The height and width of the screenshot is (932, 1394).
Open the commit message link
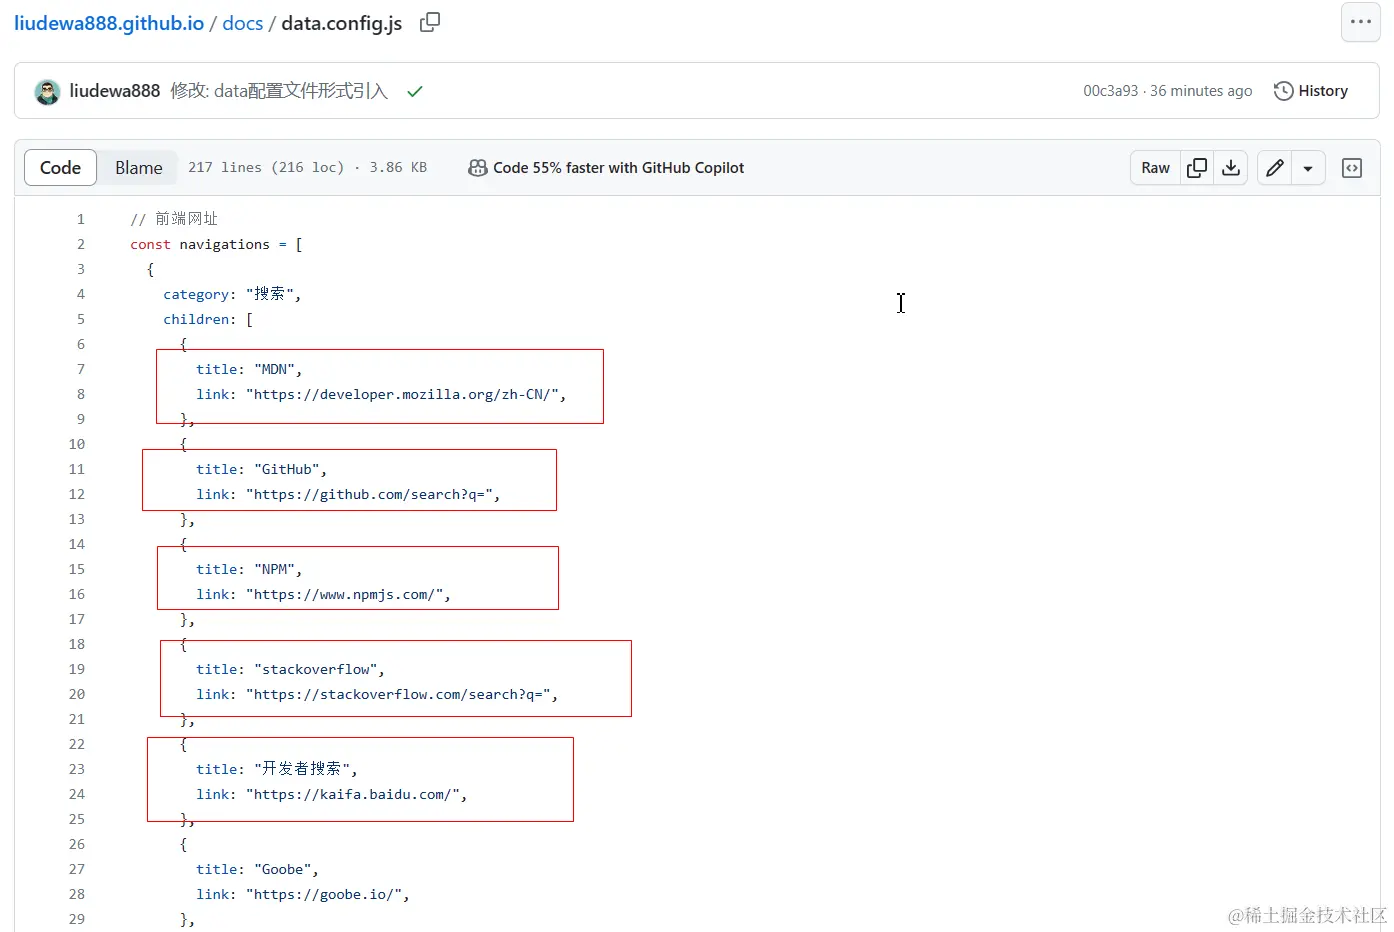point(279,91)
